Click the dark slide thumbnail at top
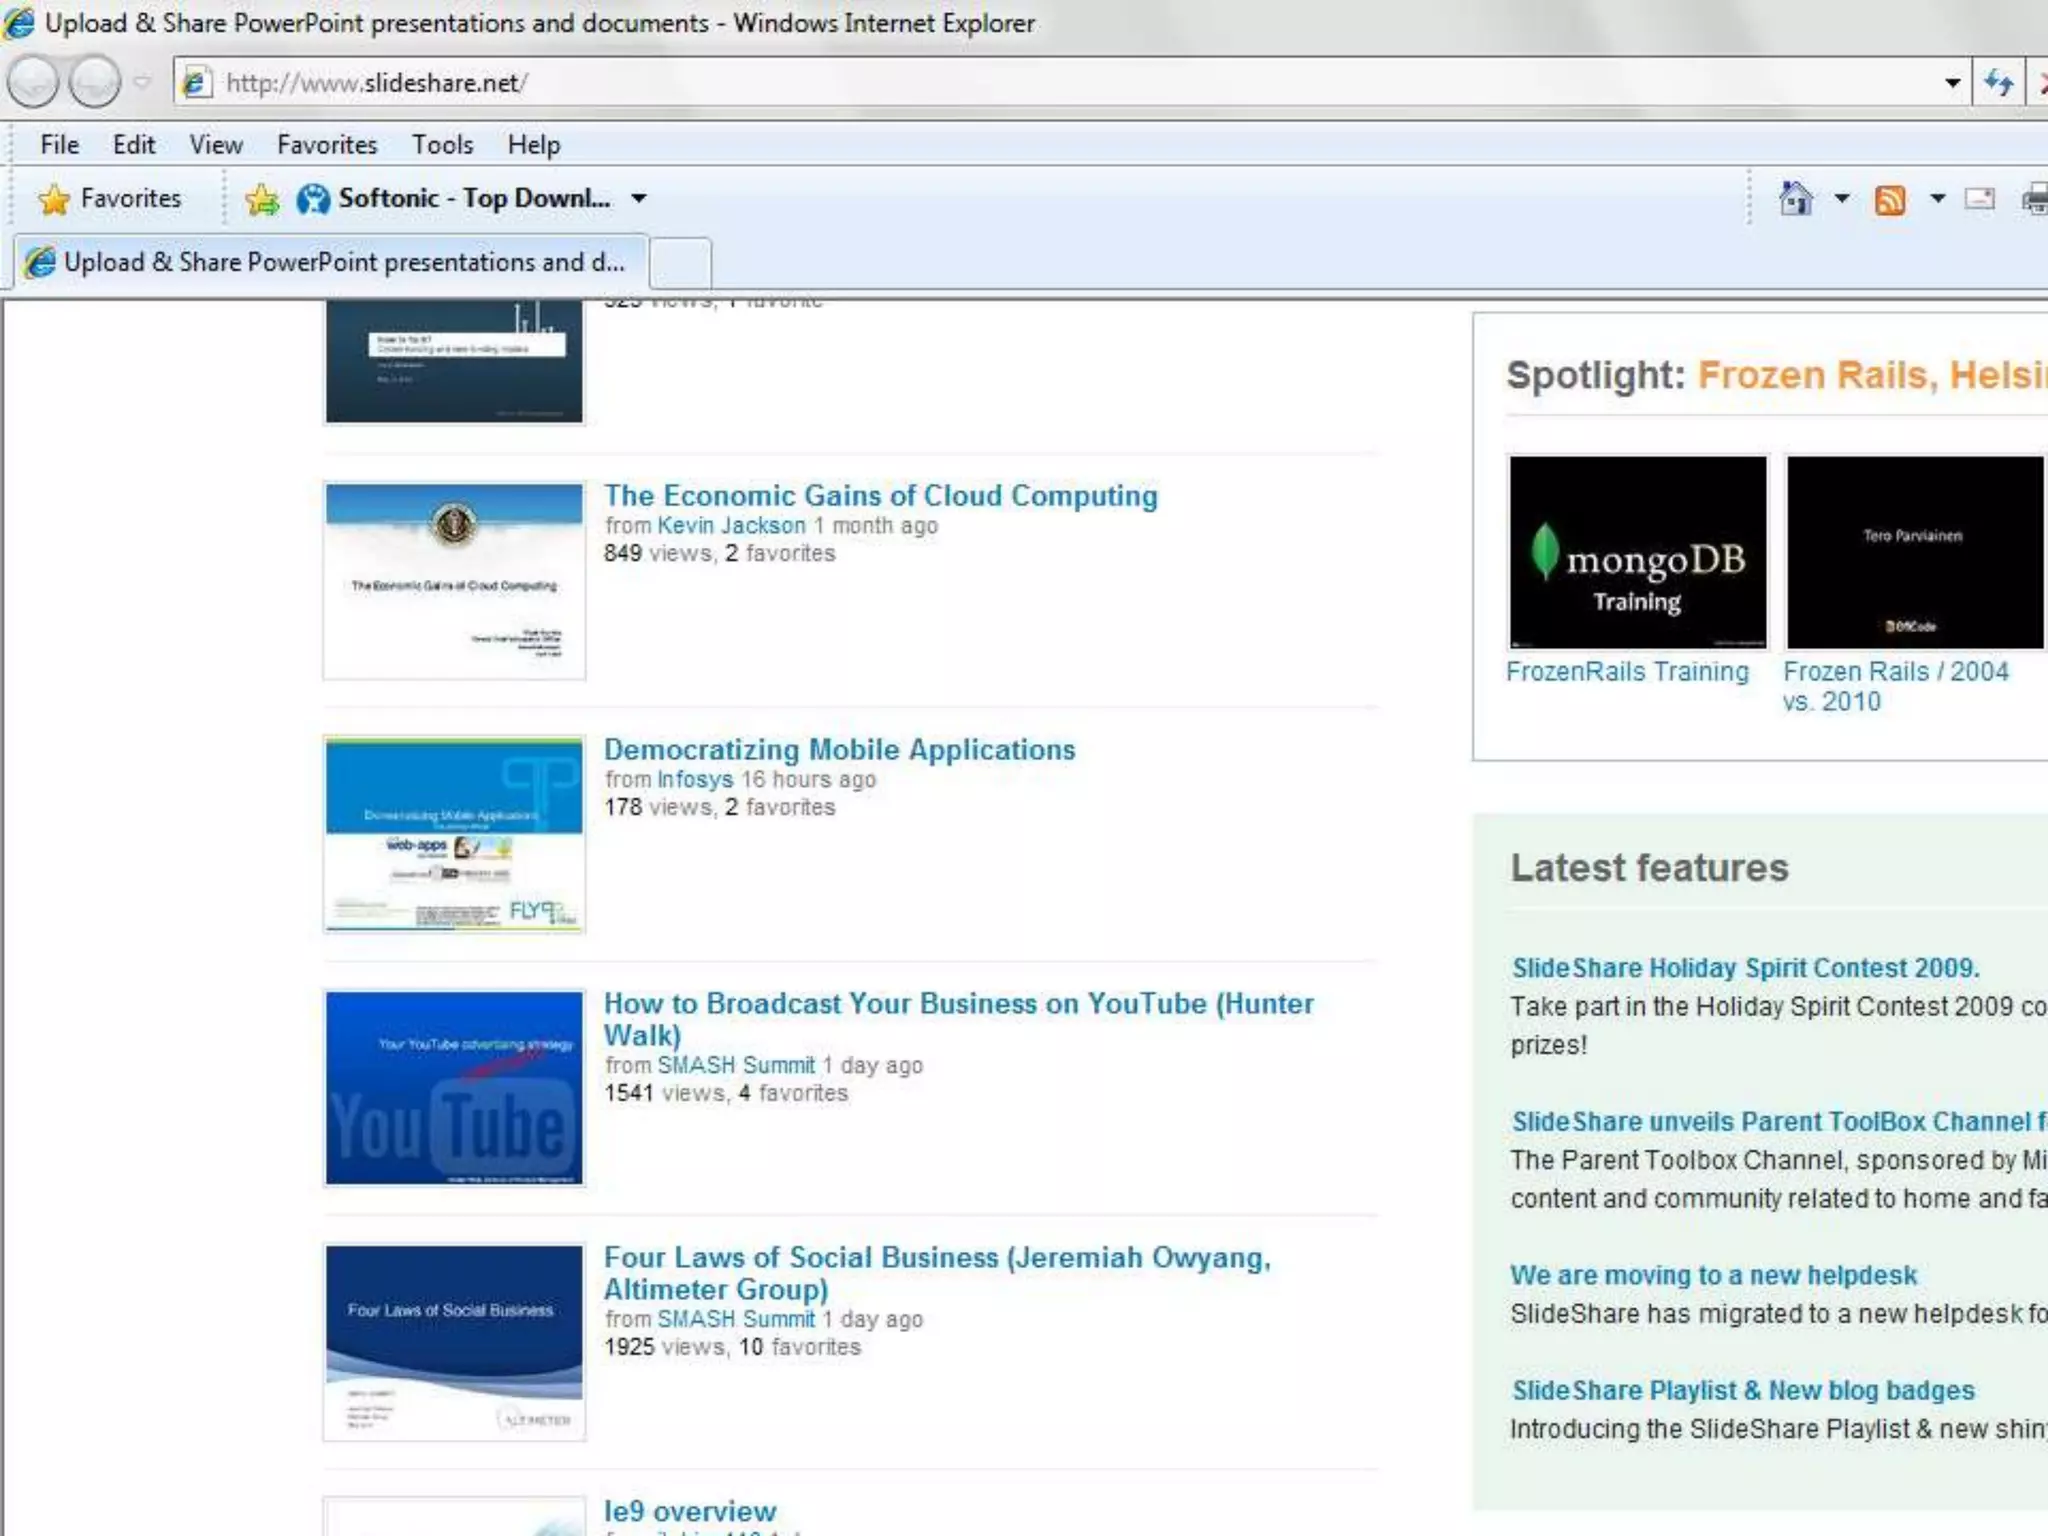This screenshot has height=1536, width=2048. [454, 362]
